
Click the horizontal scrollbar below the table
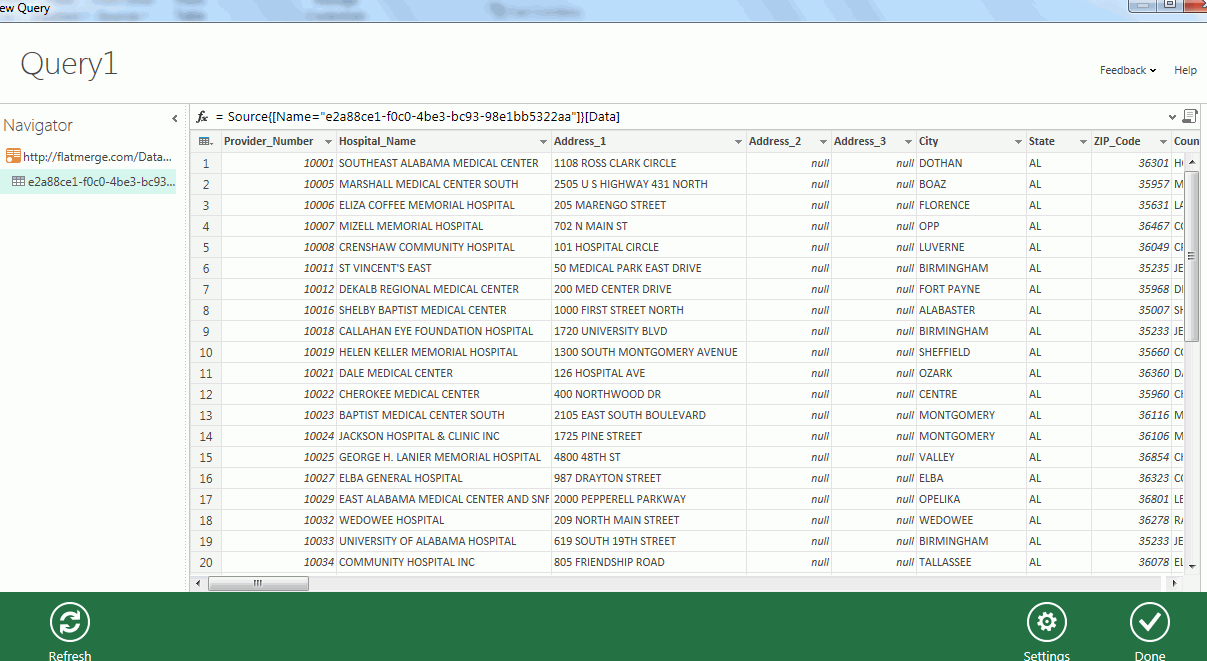click(258, 582)
